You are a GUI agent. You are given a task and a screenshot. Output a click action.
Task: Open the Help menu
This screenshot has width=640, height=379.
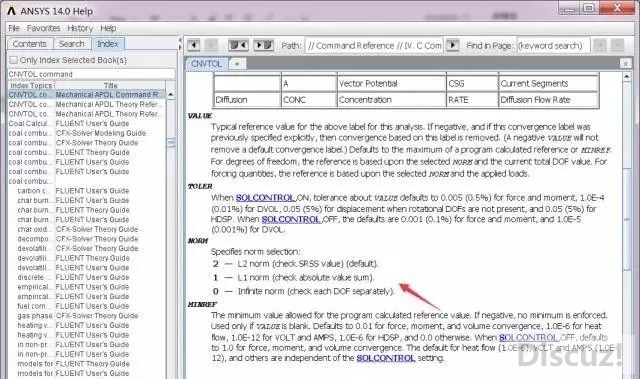[108, 28]
